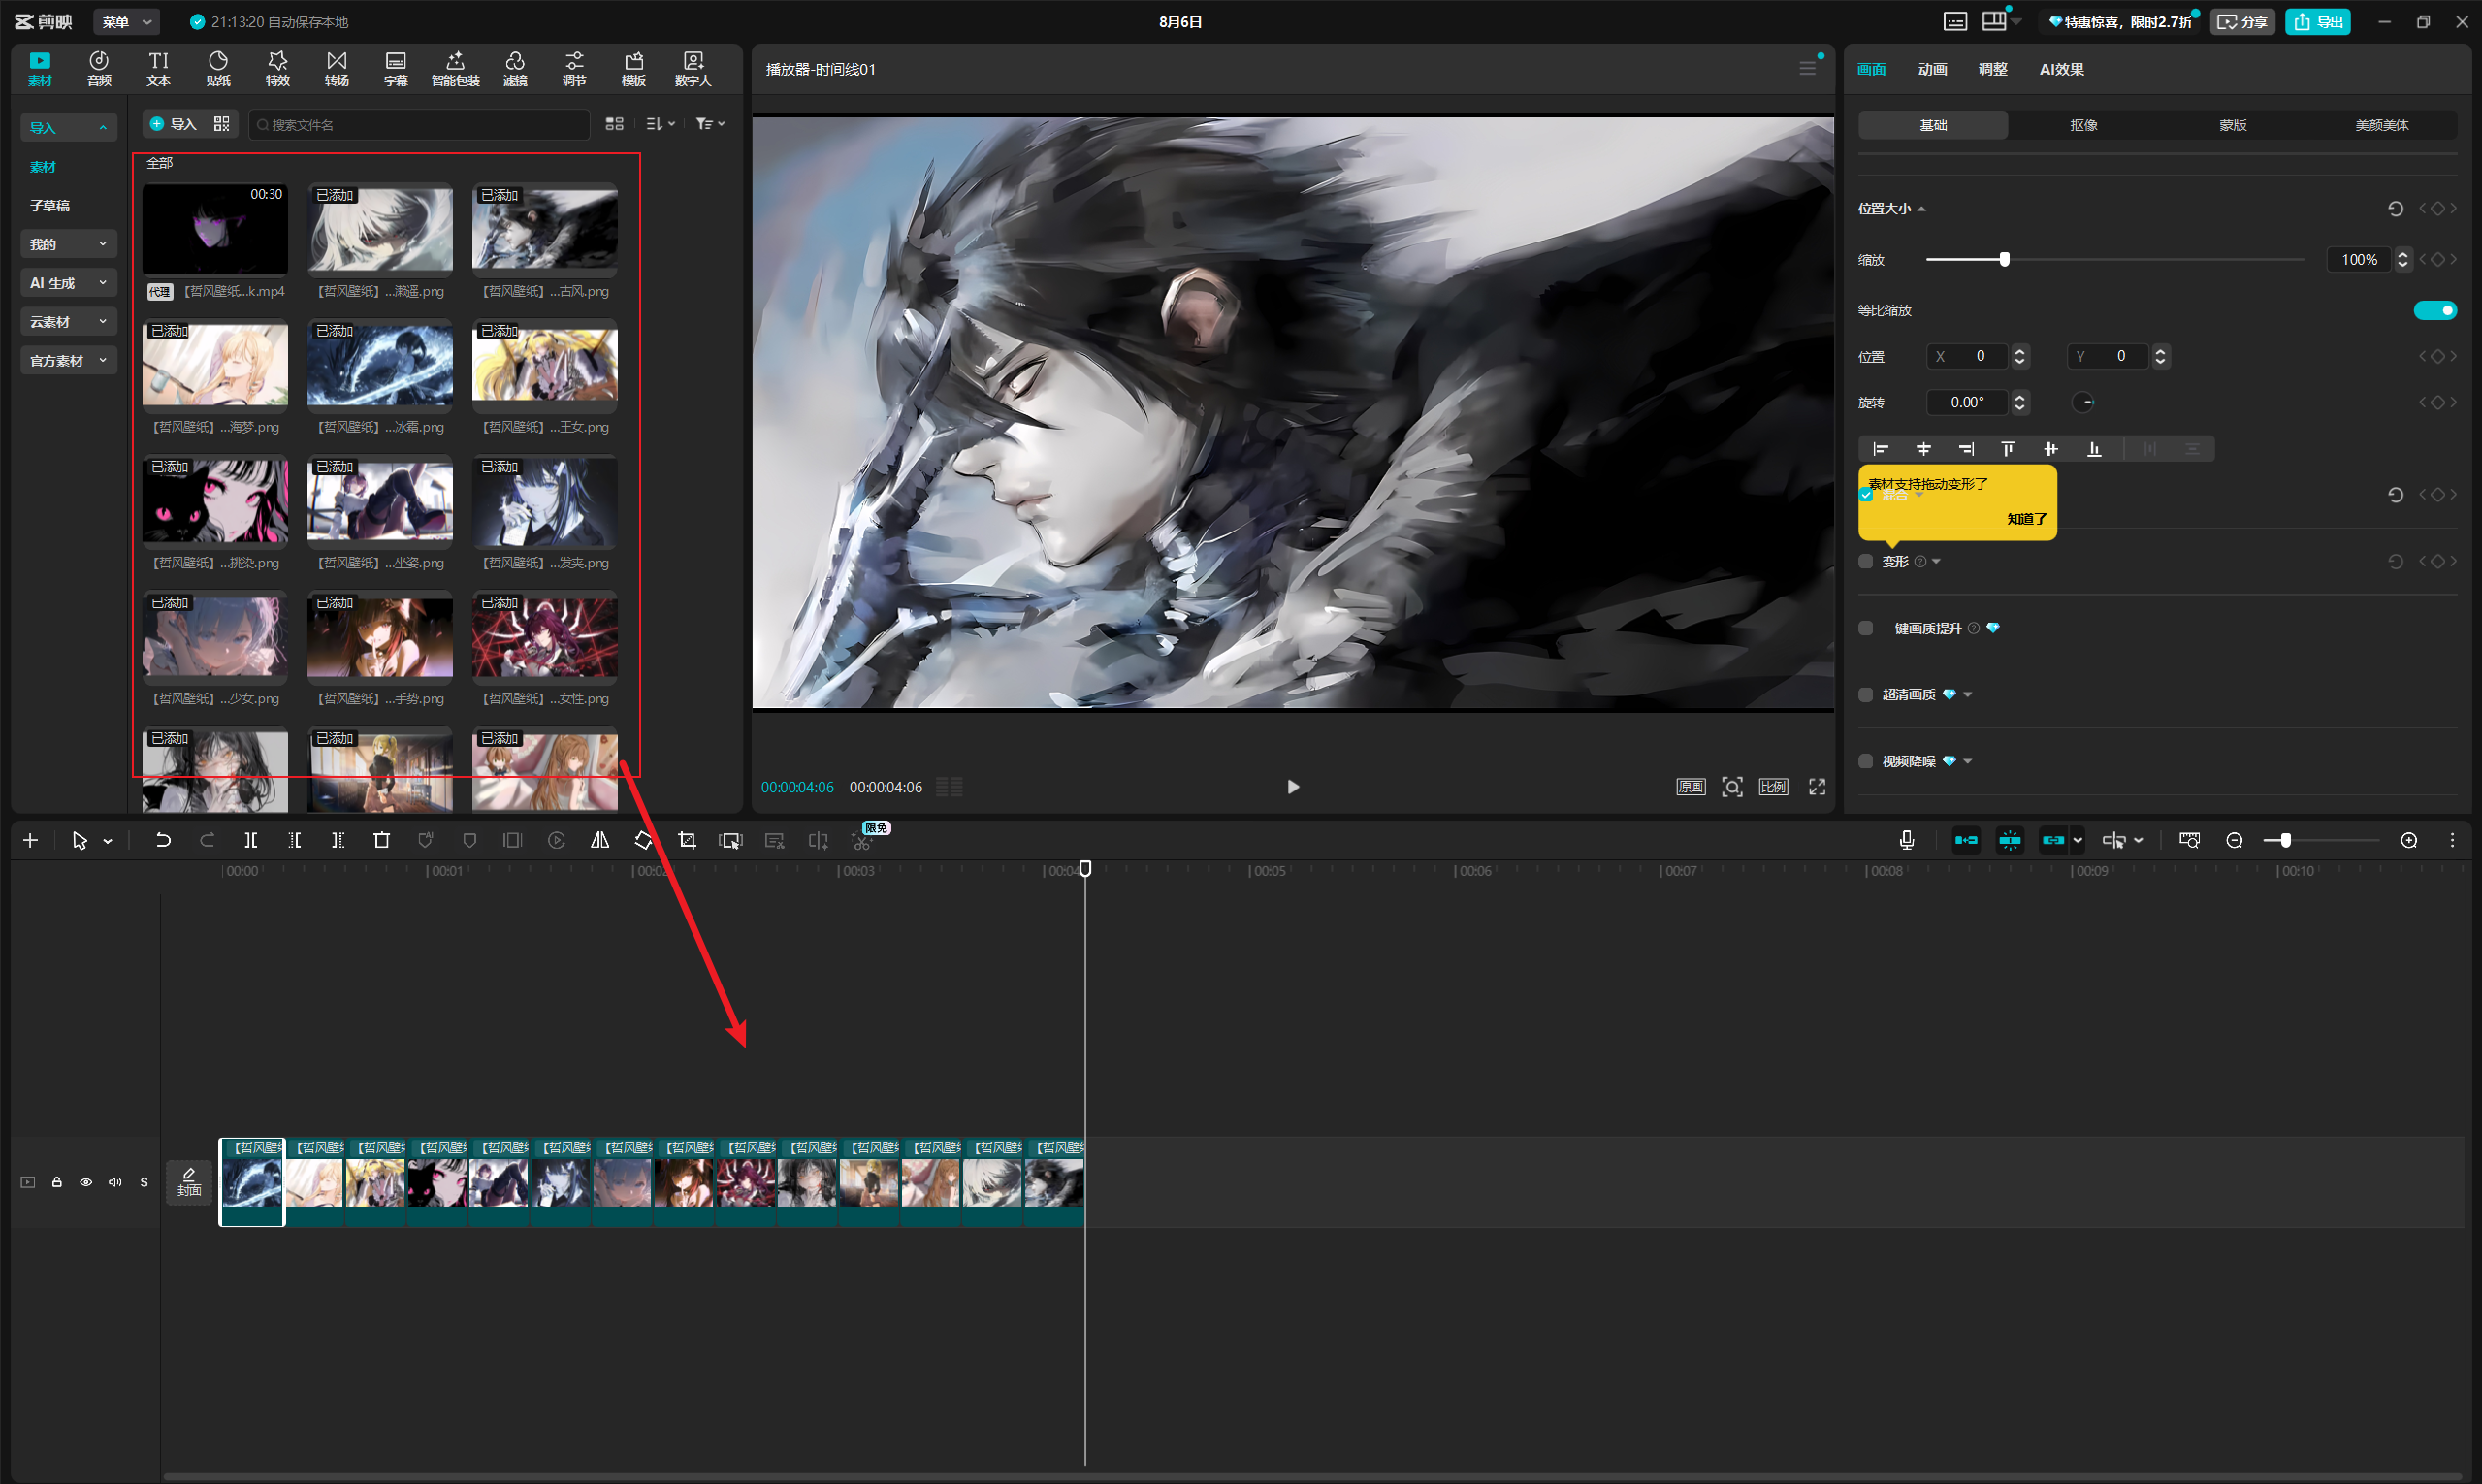Open the 音频 audio panel
This screenshot has width=2482, height=1484.
click(99, 68)
